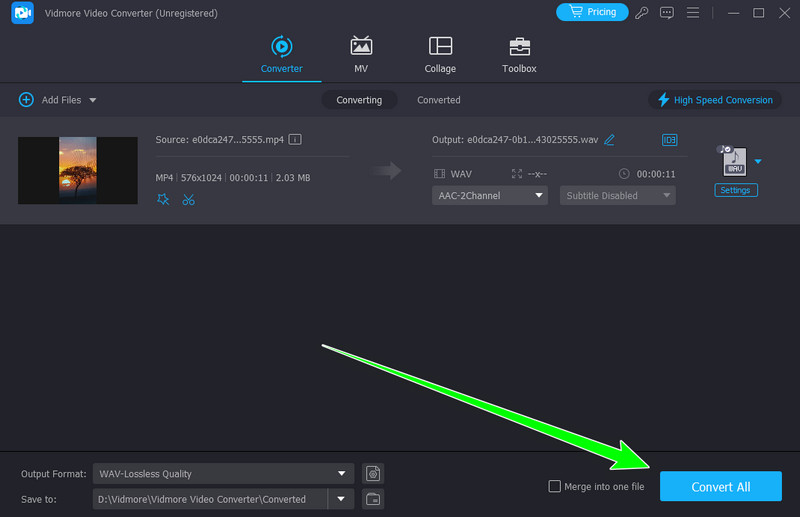The width and height of the screenshot is (800, 517).
Task: Rename output file with pencil icon
Action: click(610, 140)
